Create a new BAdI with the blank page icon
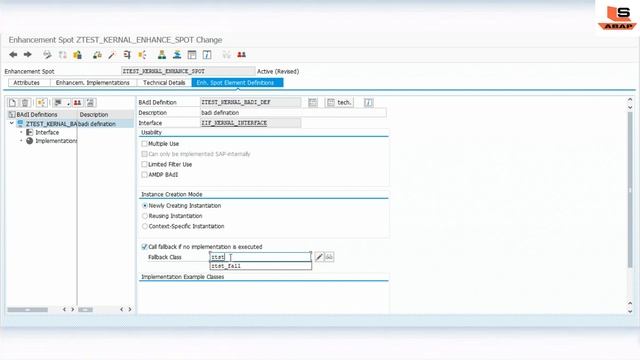Screen dimensions: 640x360 [x=13, y=103]
